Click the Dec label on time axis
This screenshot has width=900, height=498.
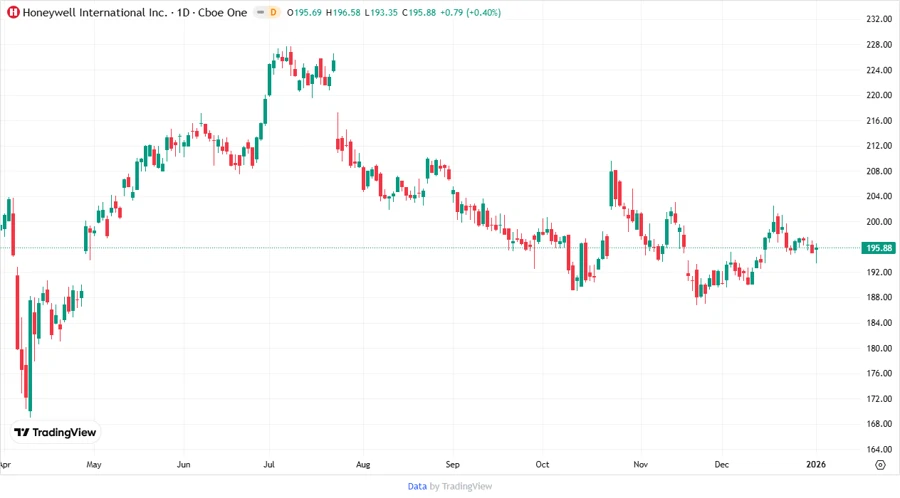tap(721, 465)
